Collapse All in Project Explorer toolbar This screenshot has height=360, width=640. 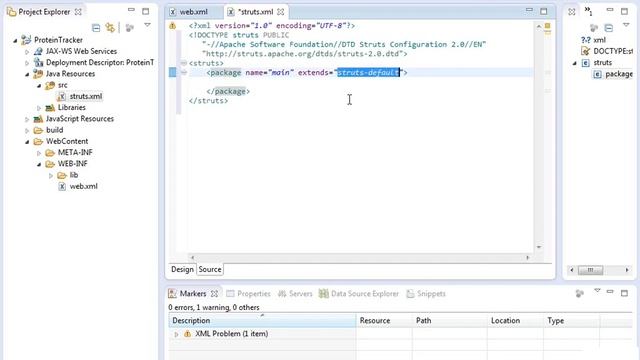(96, 27)
